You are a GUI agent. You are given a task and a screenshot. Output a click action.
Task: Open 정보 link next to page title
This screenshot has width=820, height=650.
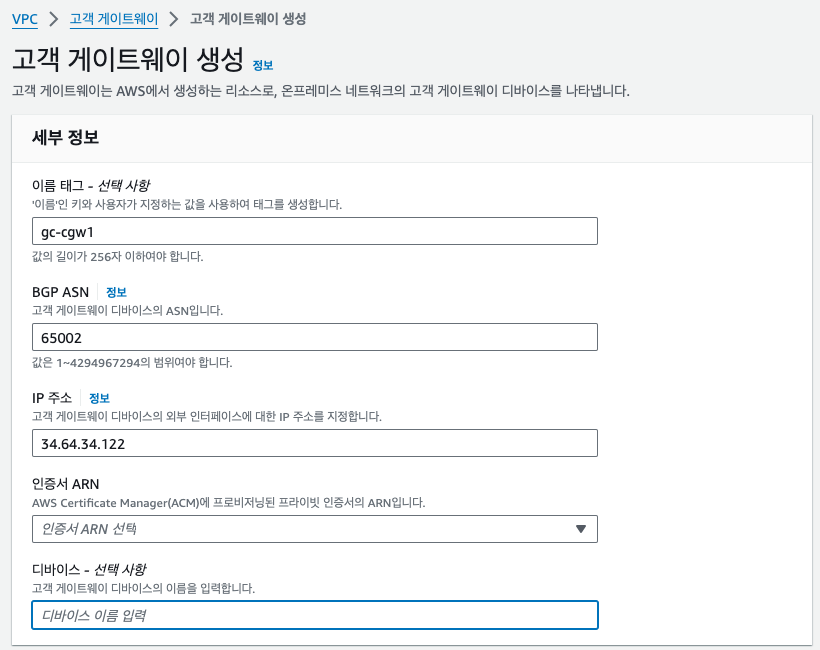263,65
